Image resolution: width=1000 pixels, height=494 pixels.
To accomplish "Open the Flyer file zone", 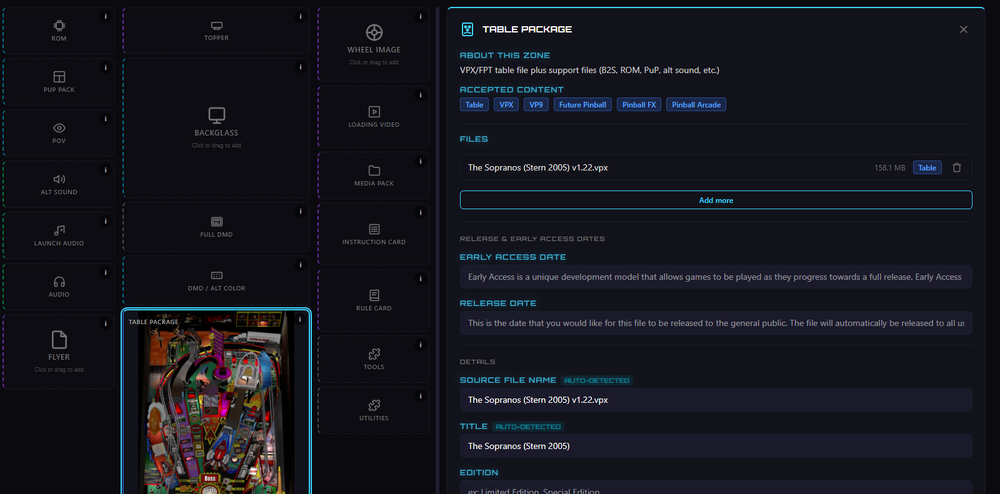I will coord(59,351).
